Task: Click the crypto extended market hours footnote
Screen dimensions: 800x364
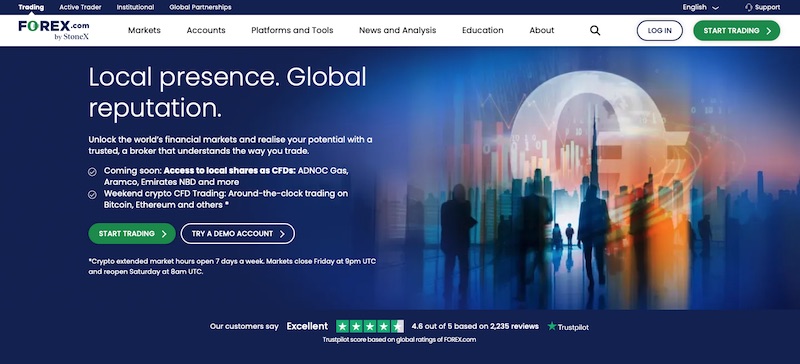Action: [x=232, y=266]
